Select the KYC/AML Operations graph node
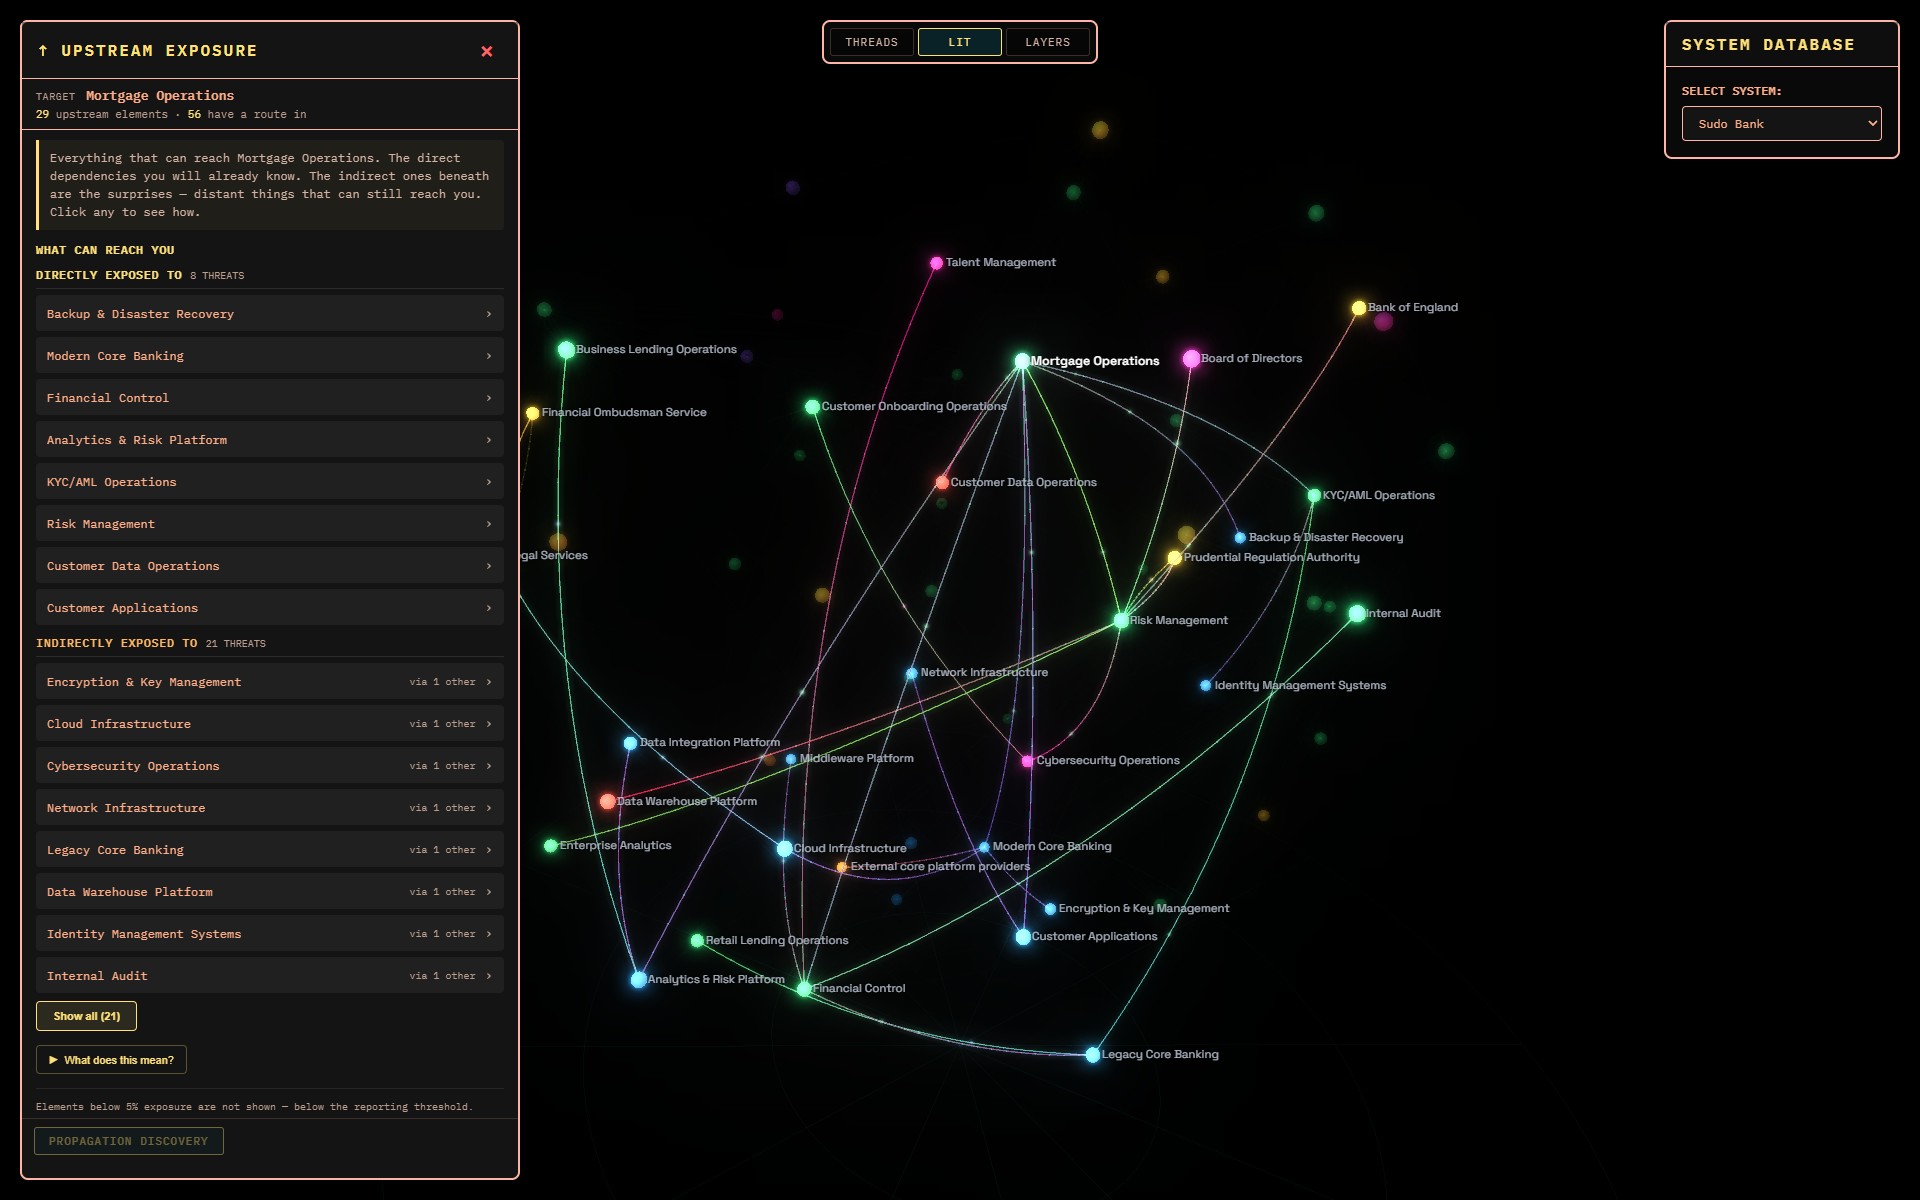This screenshot has width=1920, height=1200. (1314, 496)
